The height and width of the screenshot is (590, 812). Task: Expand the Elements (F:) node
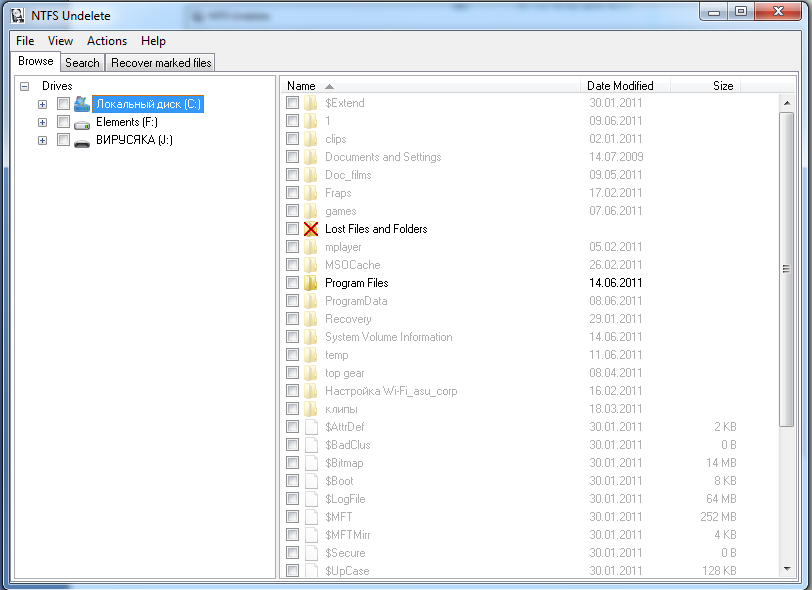coord(42,123)
